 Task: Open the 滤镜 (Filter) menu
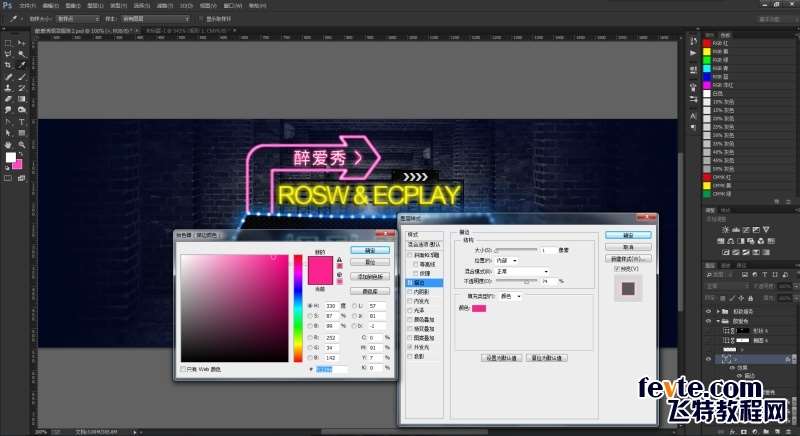coord(164,6)
